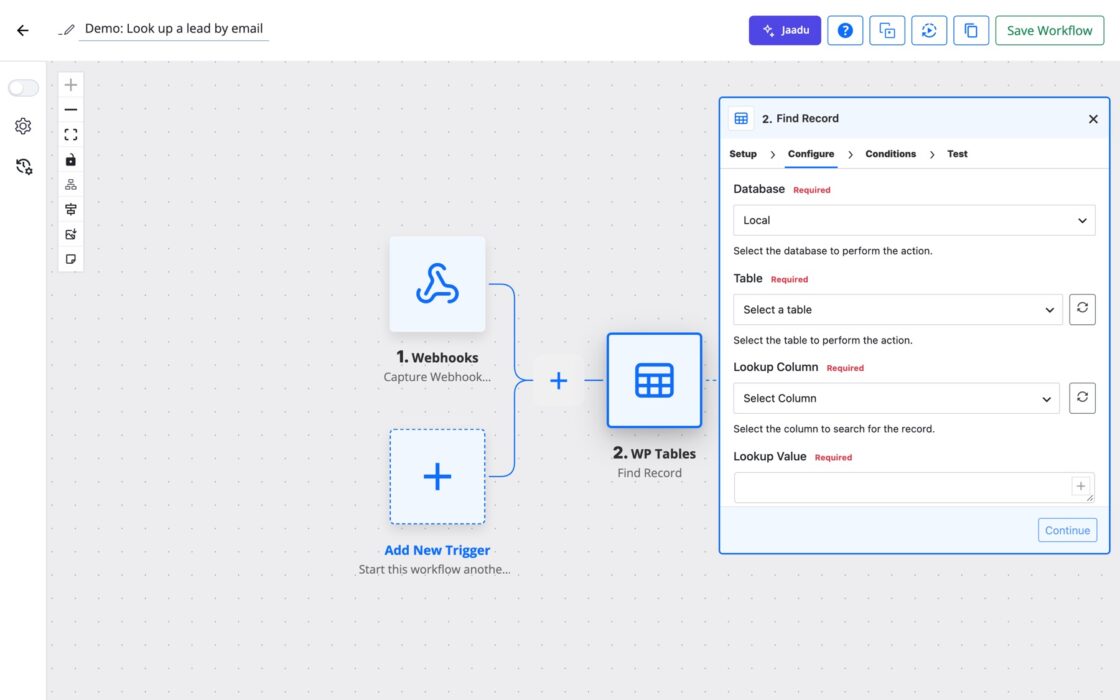The height and width of the screenshot is (700, 1120).
Task: Click the '2. WP Tables' label
Action: (x=654, y=453)
